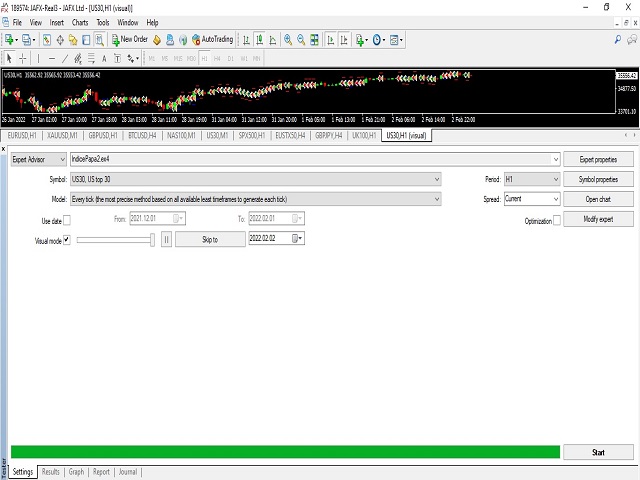Tile chart windows icon
The height and width of the screenshot is (480, 640).
pos(314,40)
